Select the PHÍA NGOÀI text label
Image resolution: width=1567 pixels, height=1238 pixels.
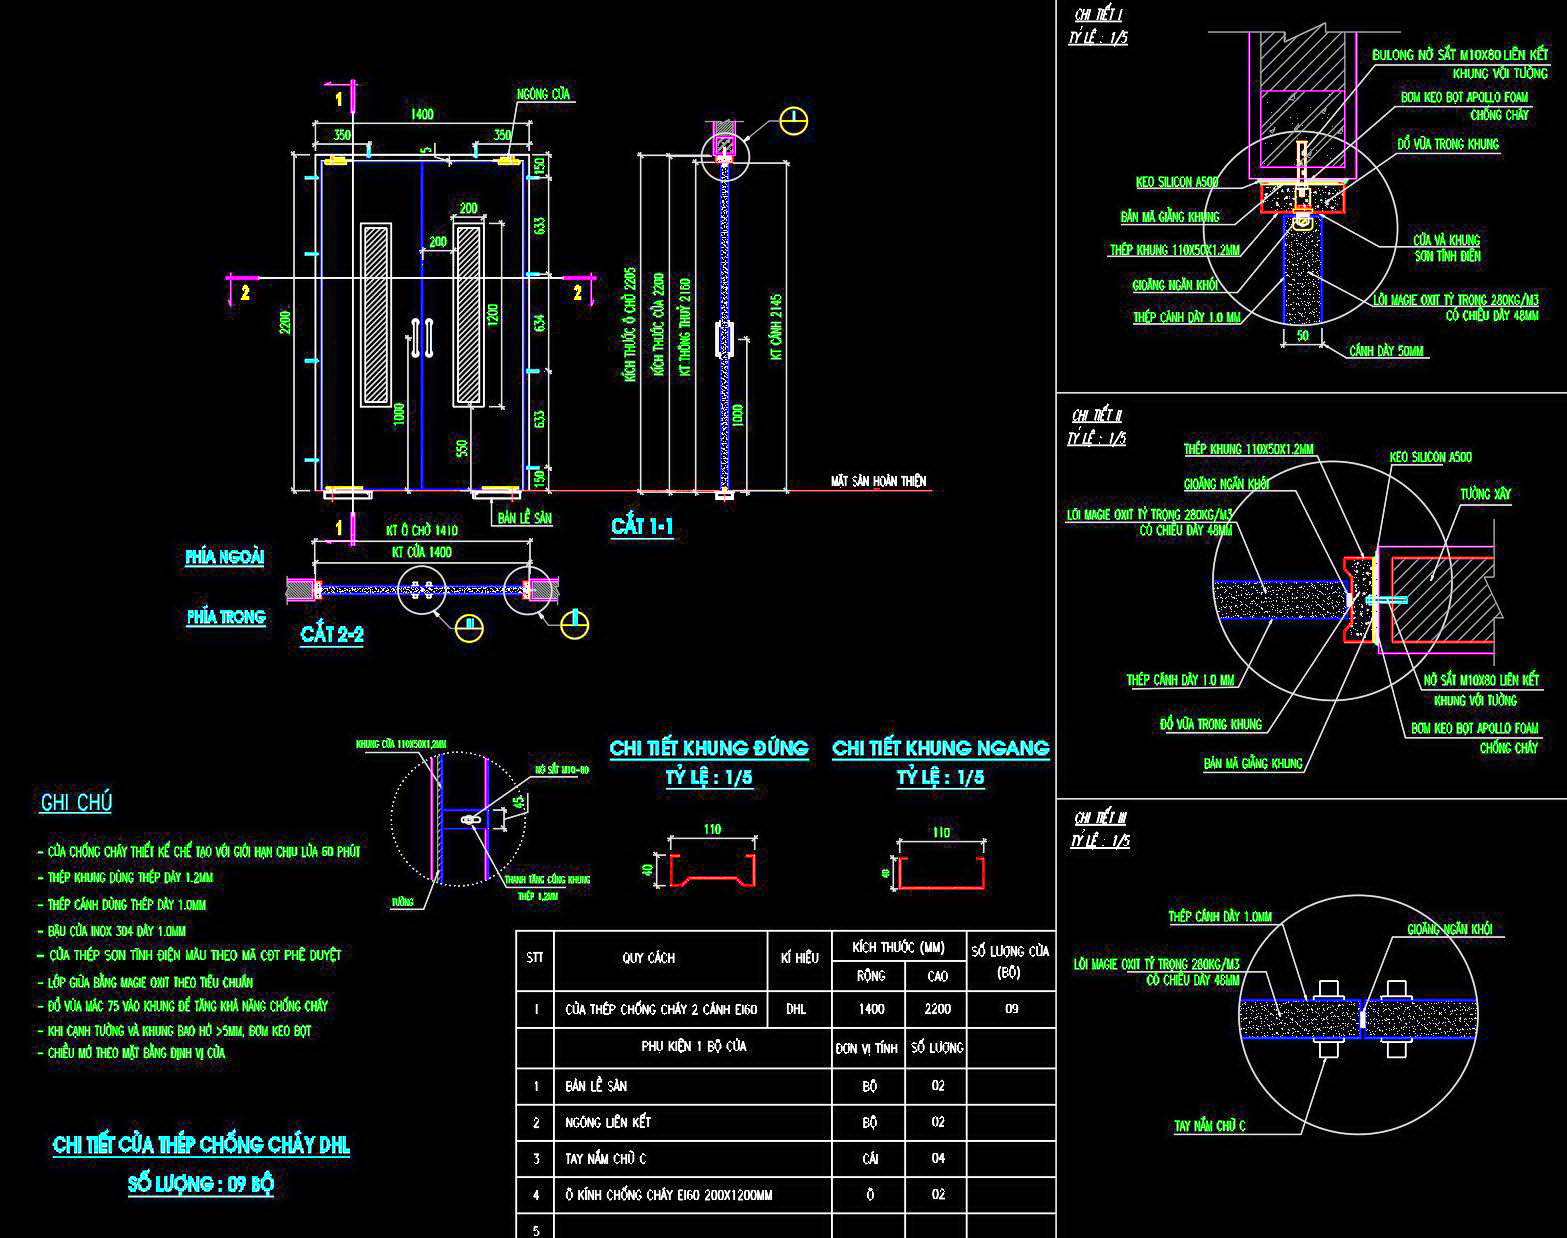coord(225,557)
